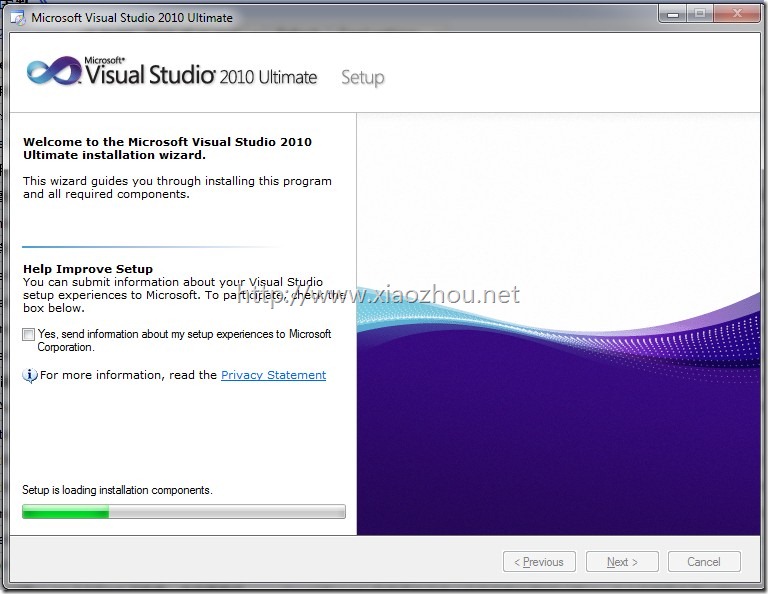Enable sending setup experiences to Microsoft
The width and height of the screenshot is (768, 594).
click(28, 334)
